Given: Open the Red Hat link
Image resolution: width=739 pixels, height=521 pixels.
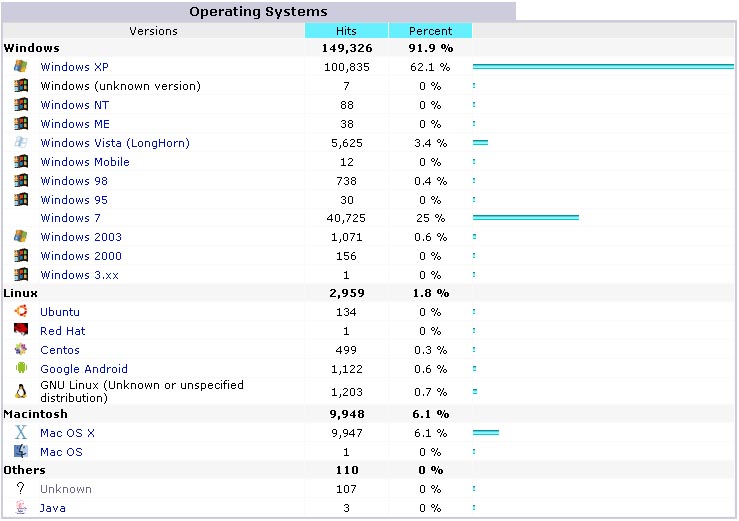Looking at the screenshot, I should (63, 331).
